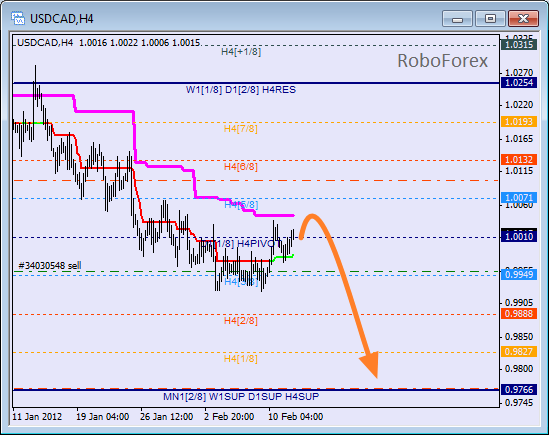Select the 0.9949 price label

click(x=519, y=275)
